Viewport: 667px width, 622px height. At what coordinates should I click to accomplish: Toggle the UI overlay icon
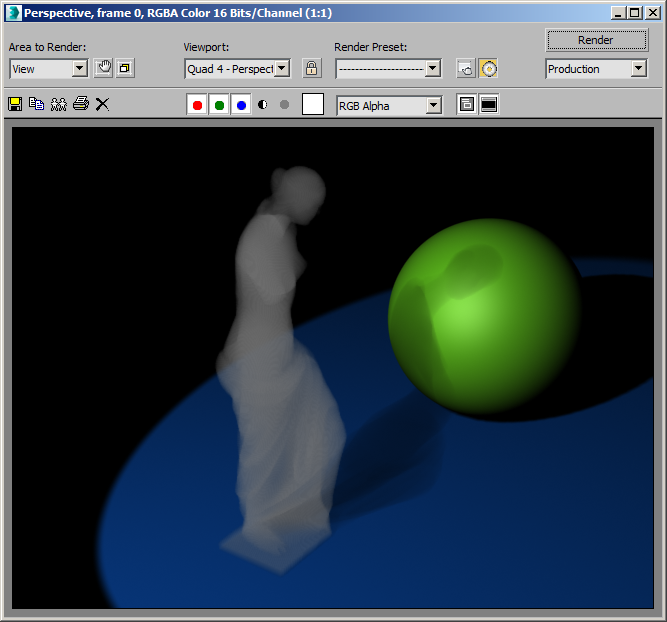pyautogui.click(x=467, y=104)
